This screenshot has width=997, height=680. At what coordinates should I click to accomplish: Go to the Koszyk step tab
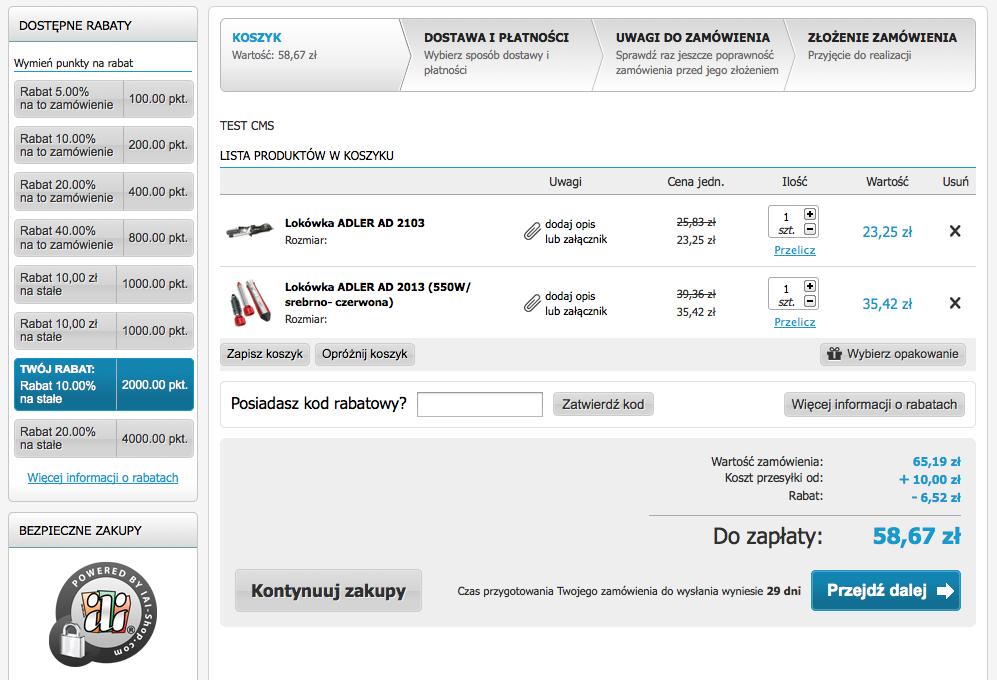pyautogui.click(x=312, y=55)
